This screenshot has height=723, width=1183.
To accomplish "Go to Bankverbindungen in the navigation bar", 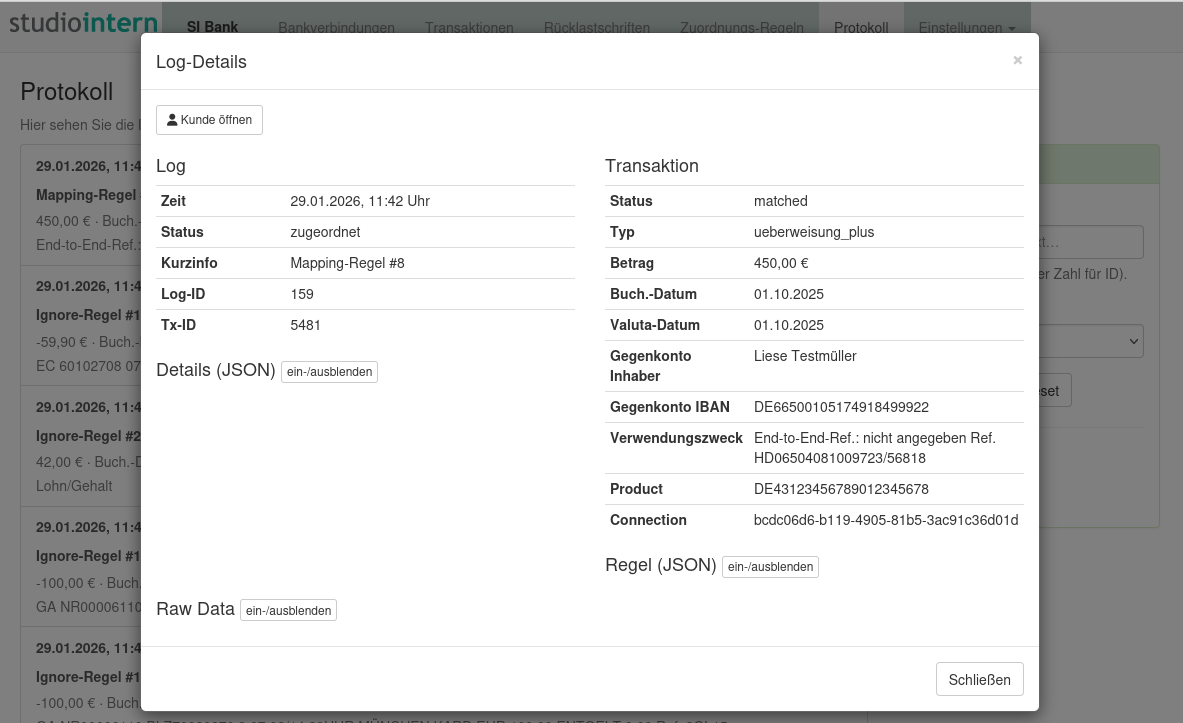I will [x=336, y=28].
